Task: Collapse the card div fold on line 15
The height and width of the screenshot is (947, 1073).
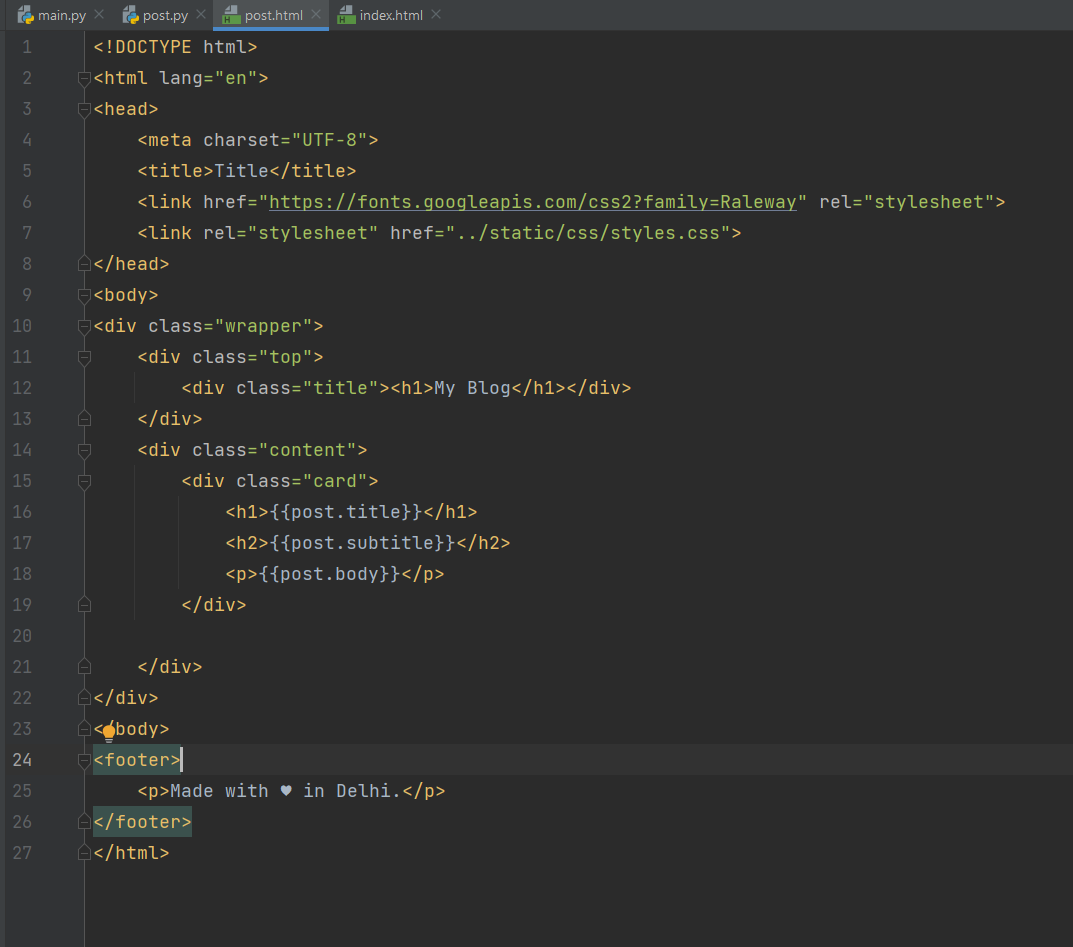Action: click(84, 481)
